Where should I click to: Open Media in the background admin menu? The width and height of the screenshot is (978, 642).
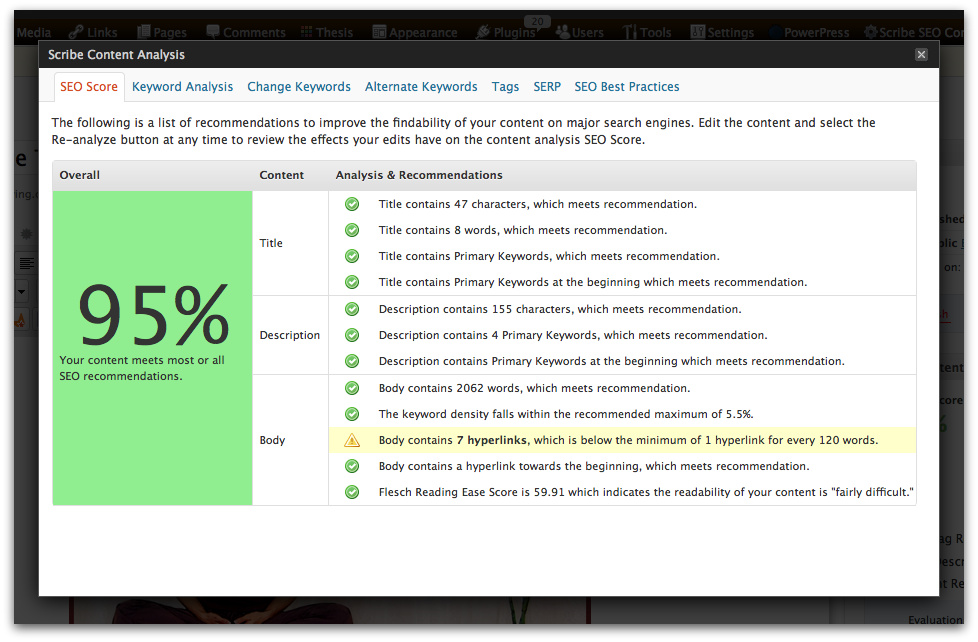(34, 32)
